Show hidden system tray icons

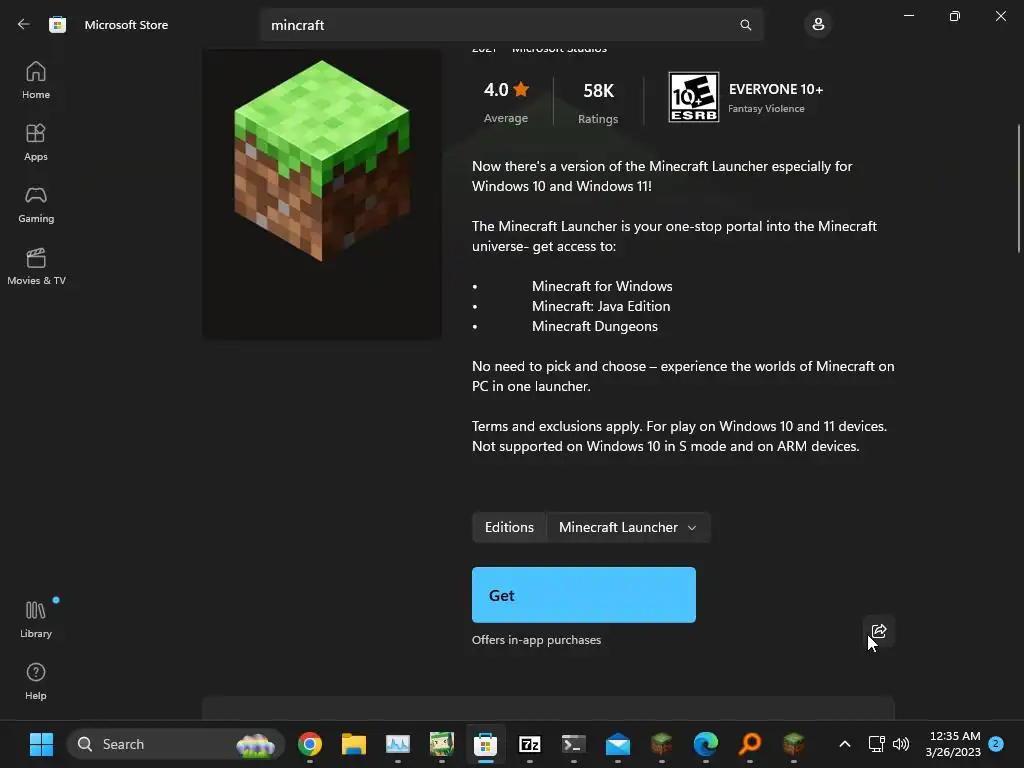coord(844,744)
